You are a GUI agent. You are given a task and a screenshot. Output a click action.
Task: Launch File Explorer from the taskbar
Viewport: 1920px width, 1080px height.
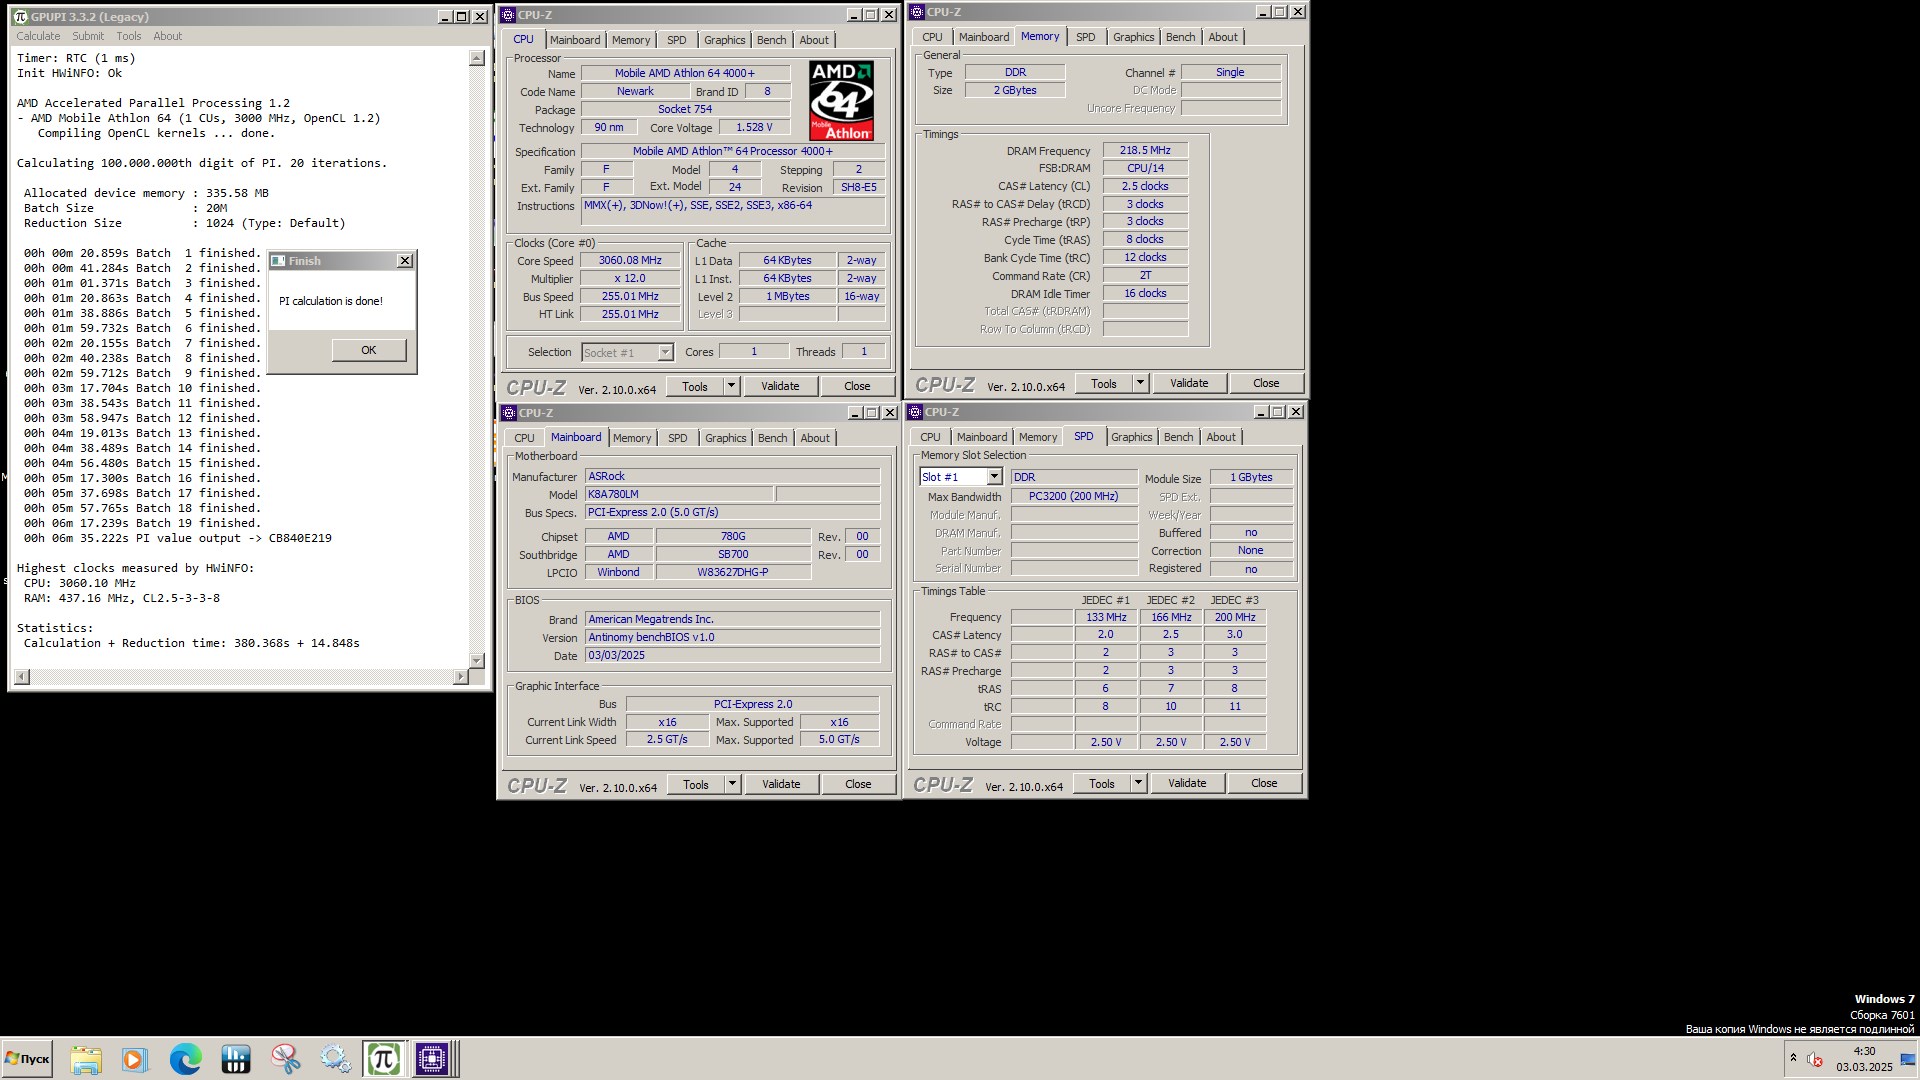(86, 1059)
